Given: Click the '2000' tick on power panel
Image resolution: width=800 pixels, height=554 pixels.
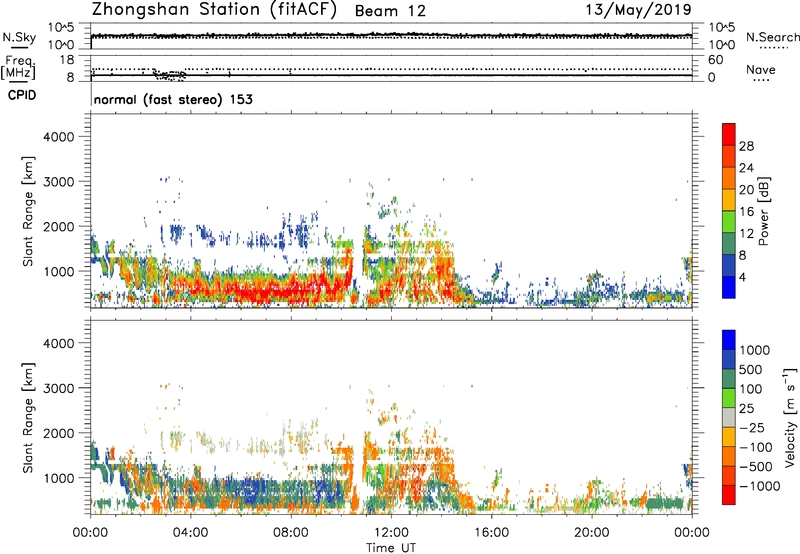Looking at the screenshot, I should coord(58,226).
